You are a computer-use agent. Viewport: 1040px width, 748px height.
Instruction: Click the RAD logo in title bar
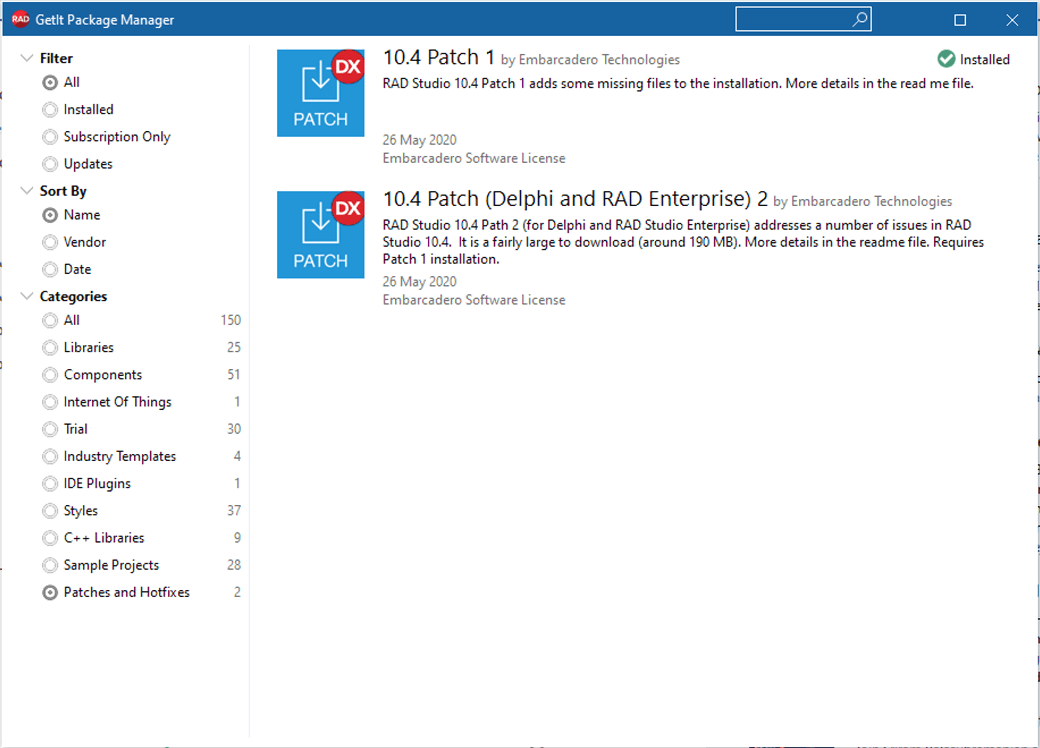pos(21,19)
